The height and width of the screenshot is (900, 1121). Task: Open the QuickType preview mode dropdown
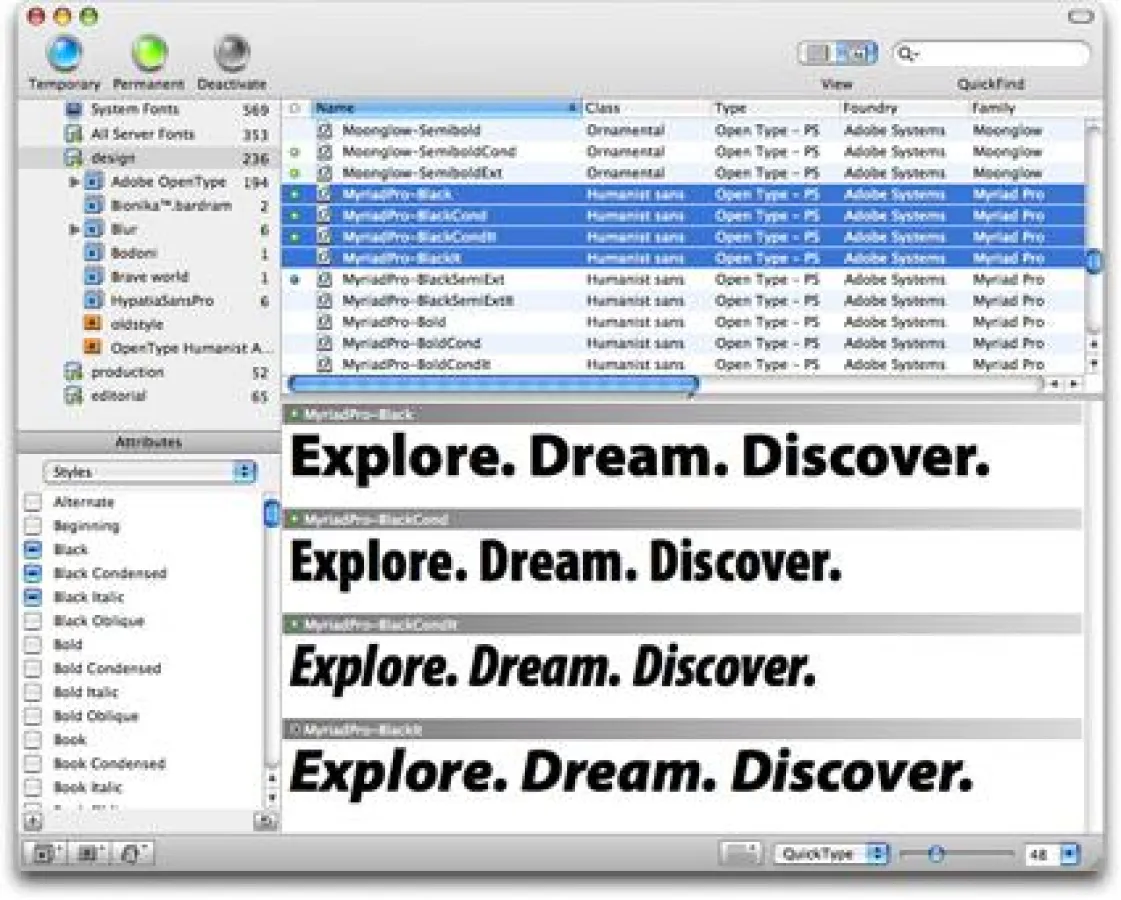click(829, 854)
